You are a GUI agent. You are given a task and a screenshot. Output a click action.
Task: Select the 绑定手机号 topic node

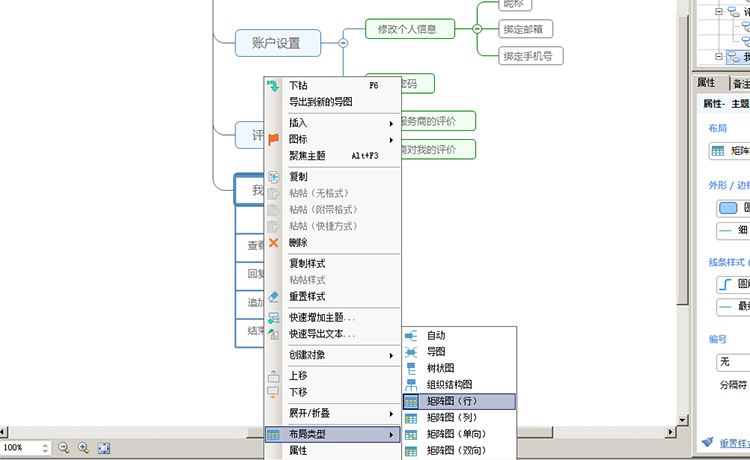(x=530, y=56)
